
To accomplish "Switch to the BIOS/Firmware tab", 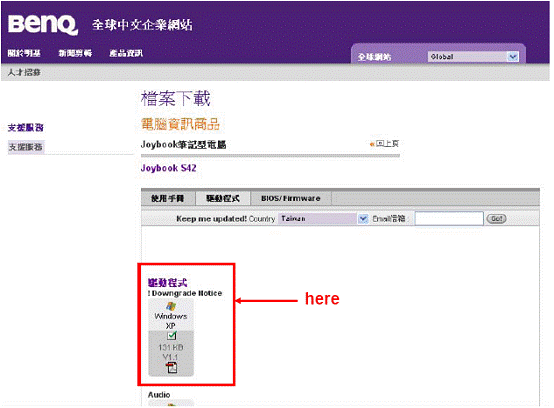I will [291, 198].
